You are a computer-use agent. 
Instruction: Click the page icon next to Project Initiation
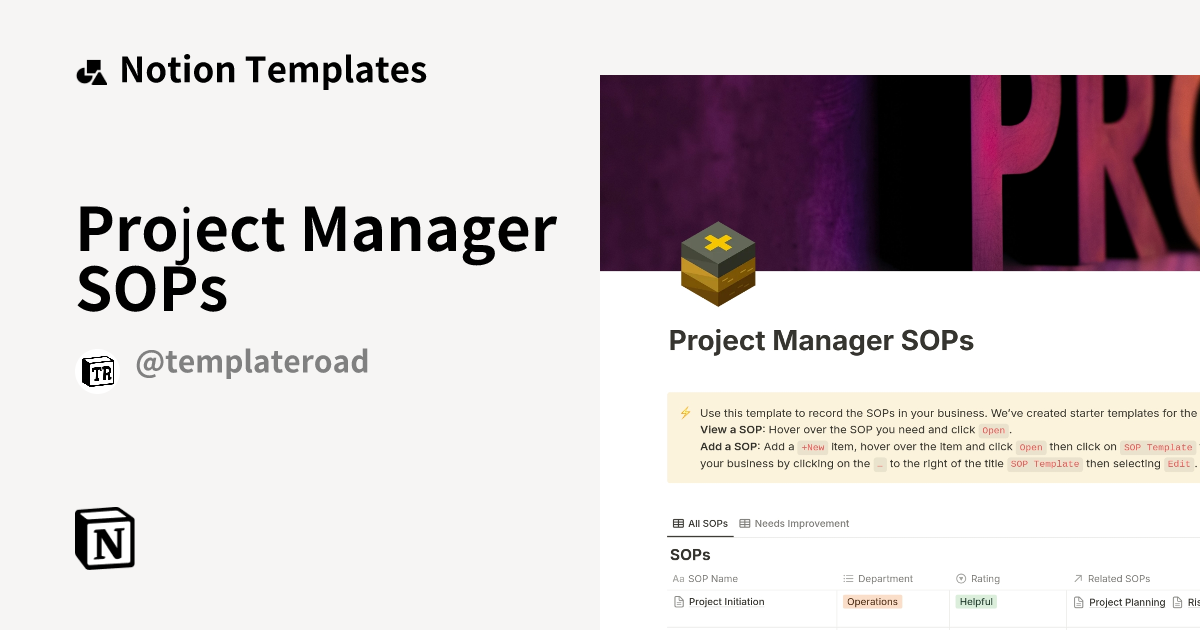677,601
